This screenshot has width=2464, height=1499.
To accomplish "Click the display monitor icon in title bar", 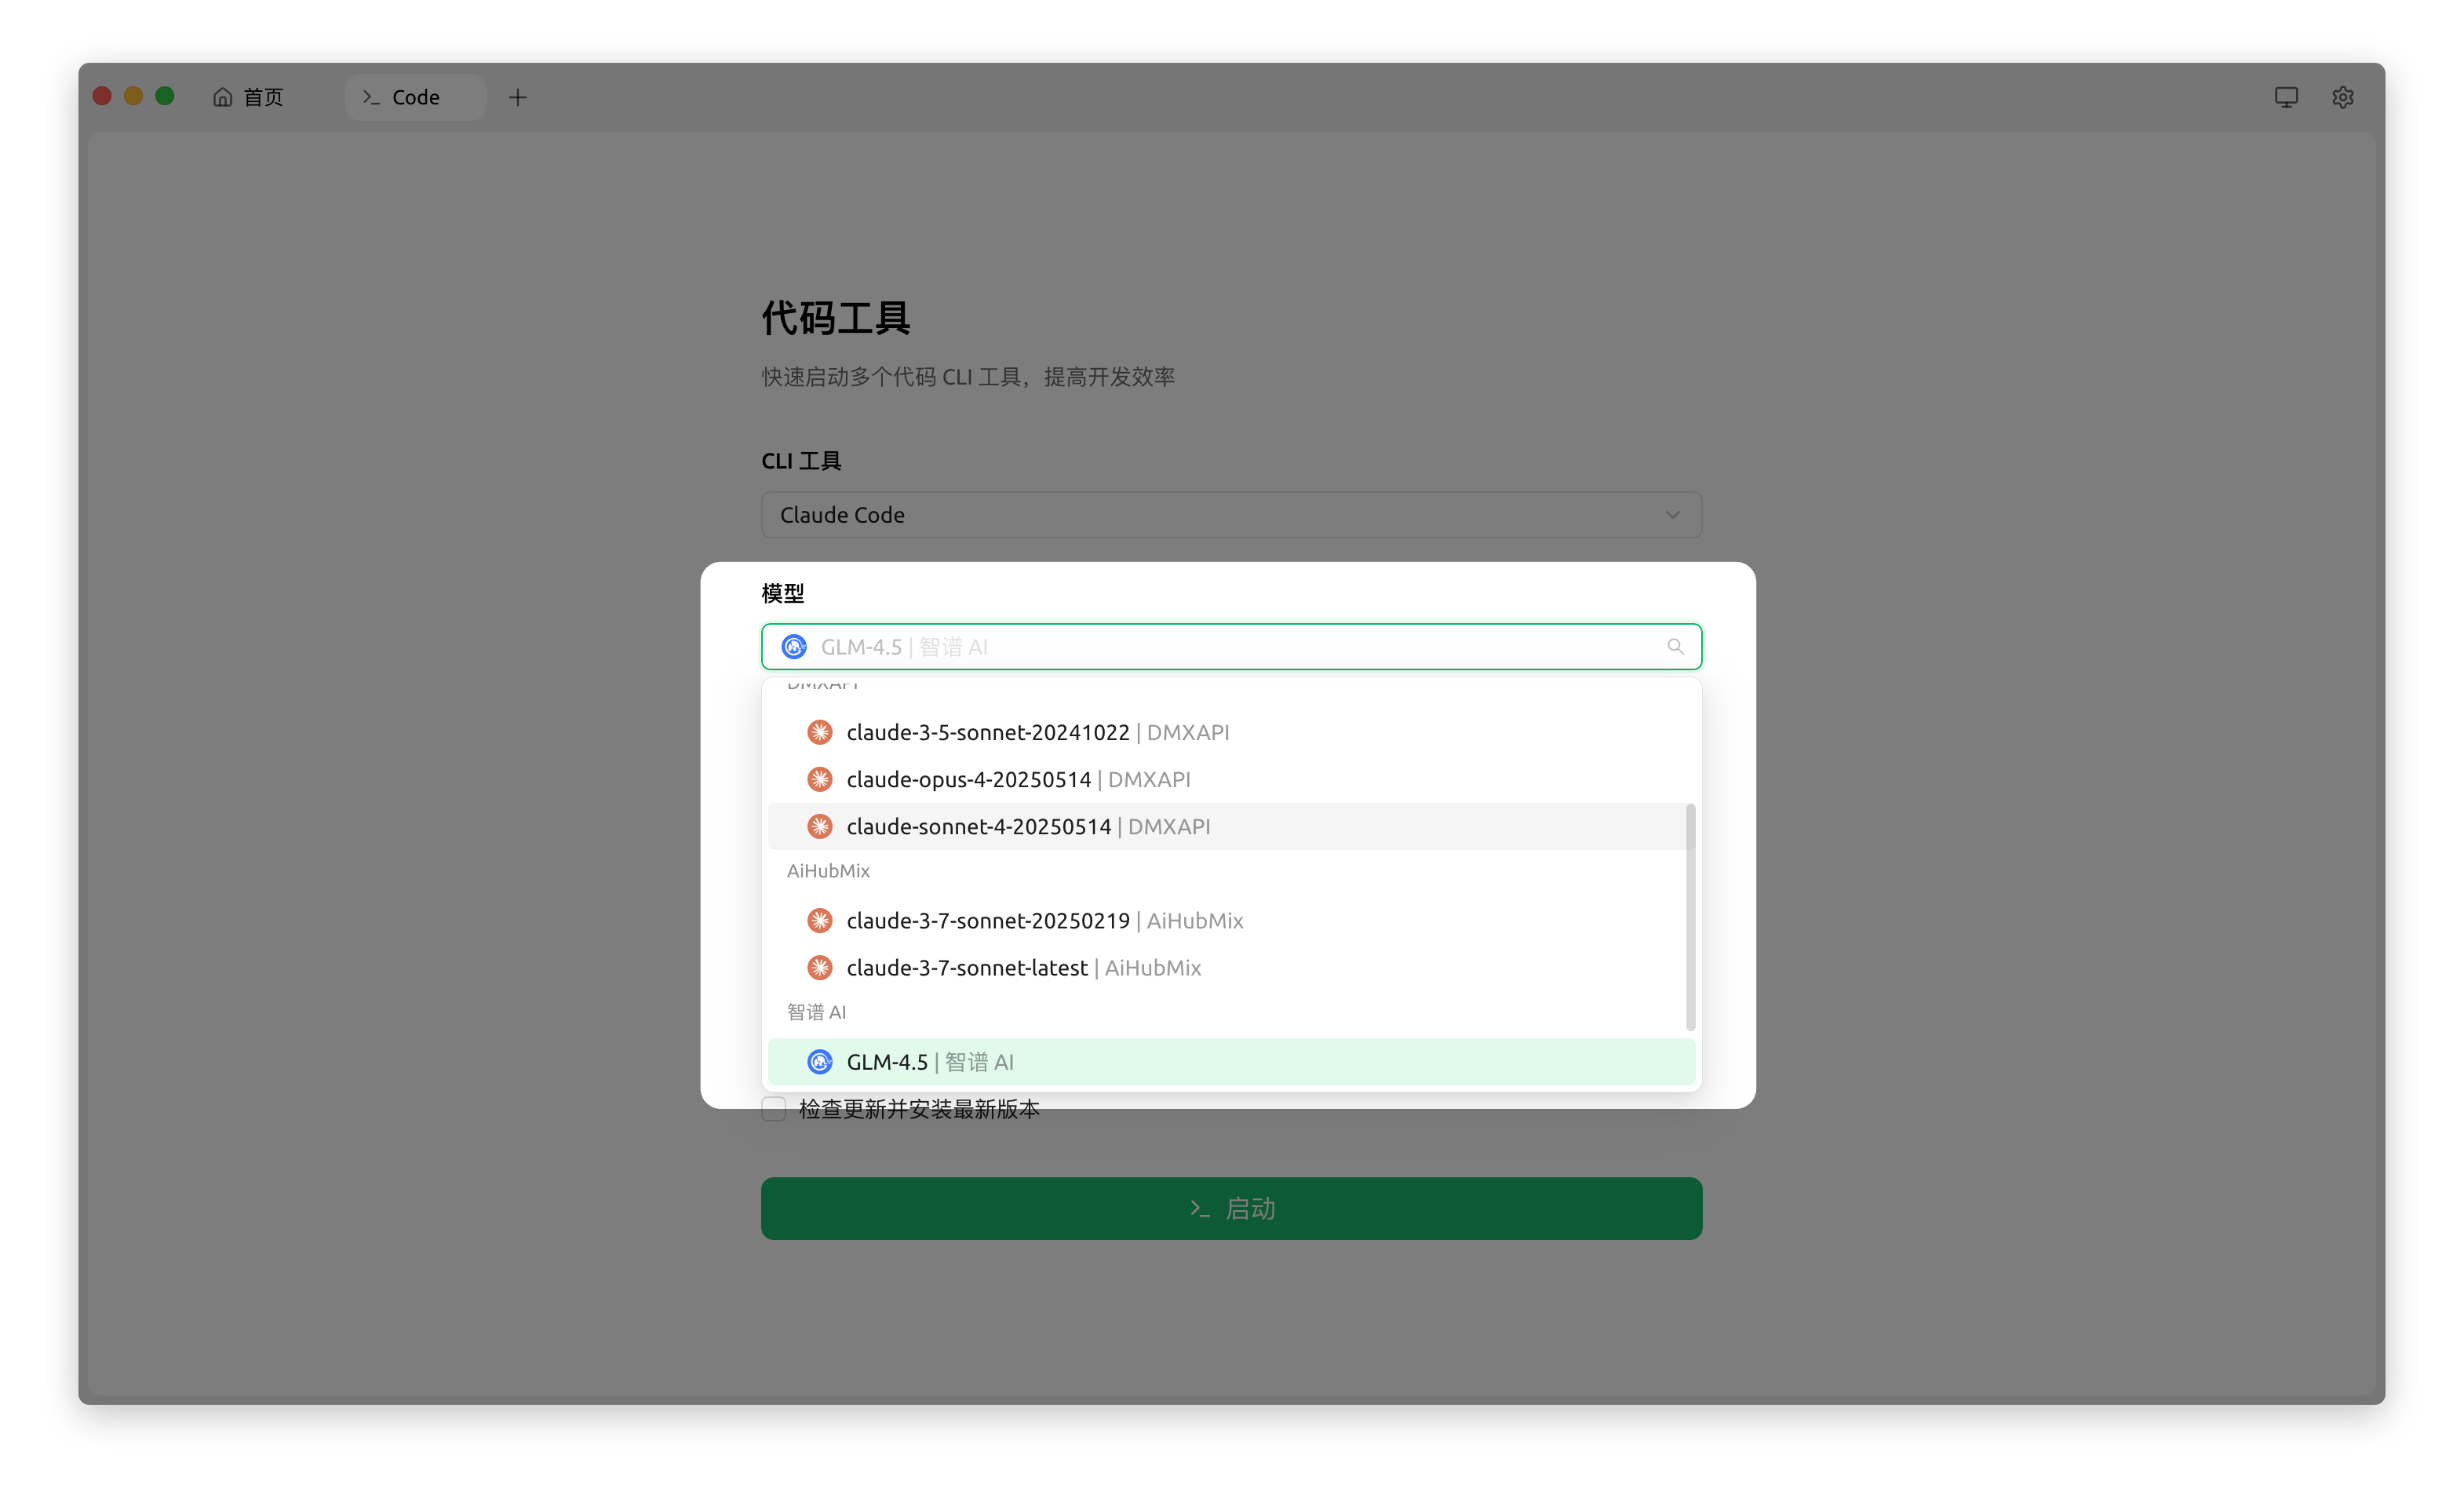I will (x=2285, y=97).
